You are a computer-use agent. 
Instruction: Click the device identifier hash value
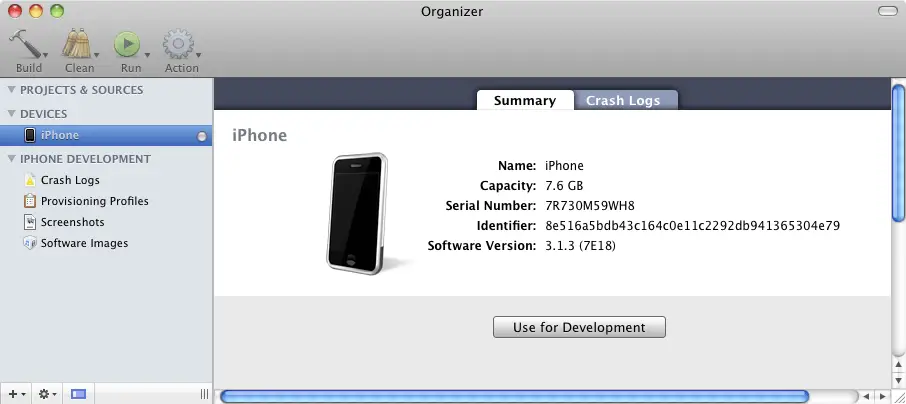(692, 225)
